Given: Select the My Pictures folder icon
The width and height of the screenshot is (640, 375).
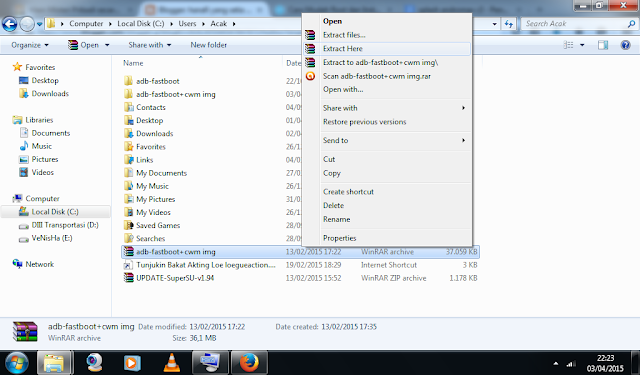Looking at the screenshot, I should coord(129,199).
